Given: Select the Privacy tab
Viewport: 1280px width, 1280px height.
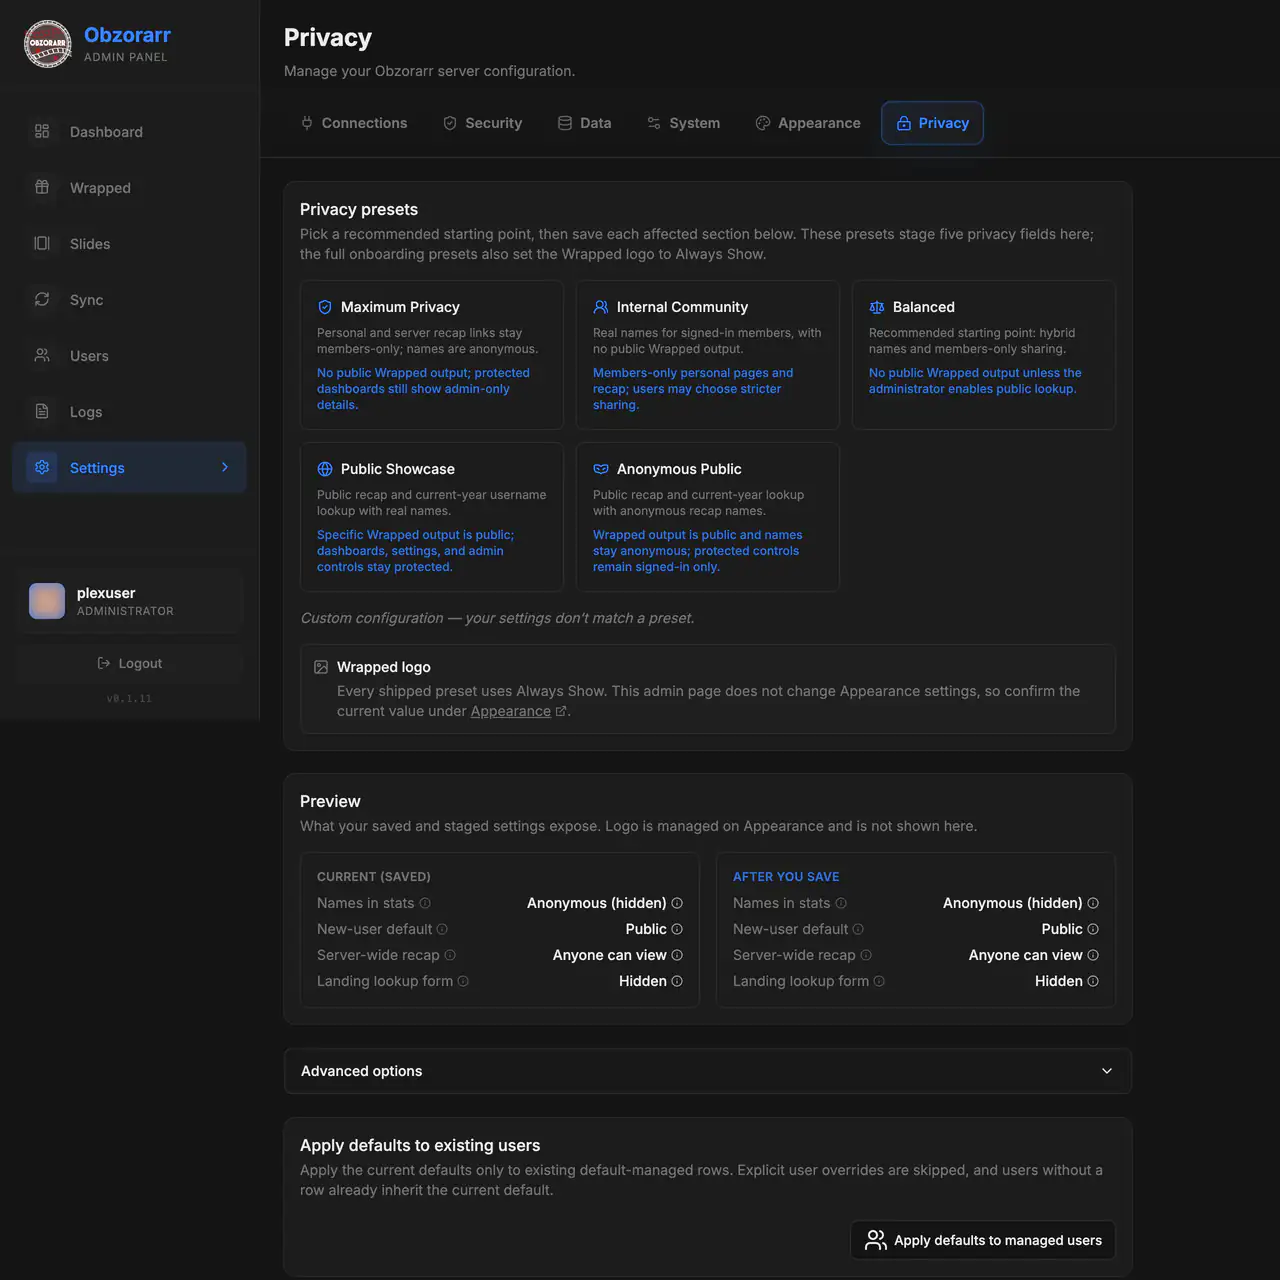Looking at the screenshot, I should (x=933, y=123).
